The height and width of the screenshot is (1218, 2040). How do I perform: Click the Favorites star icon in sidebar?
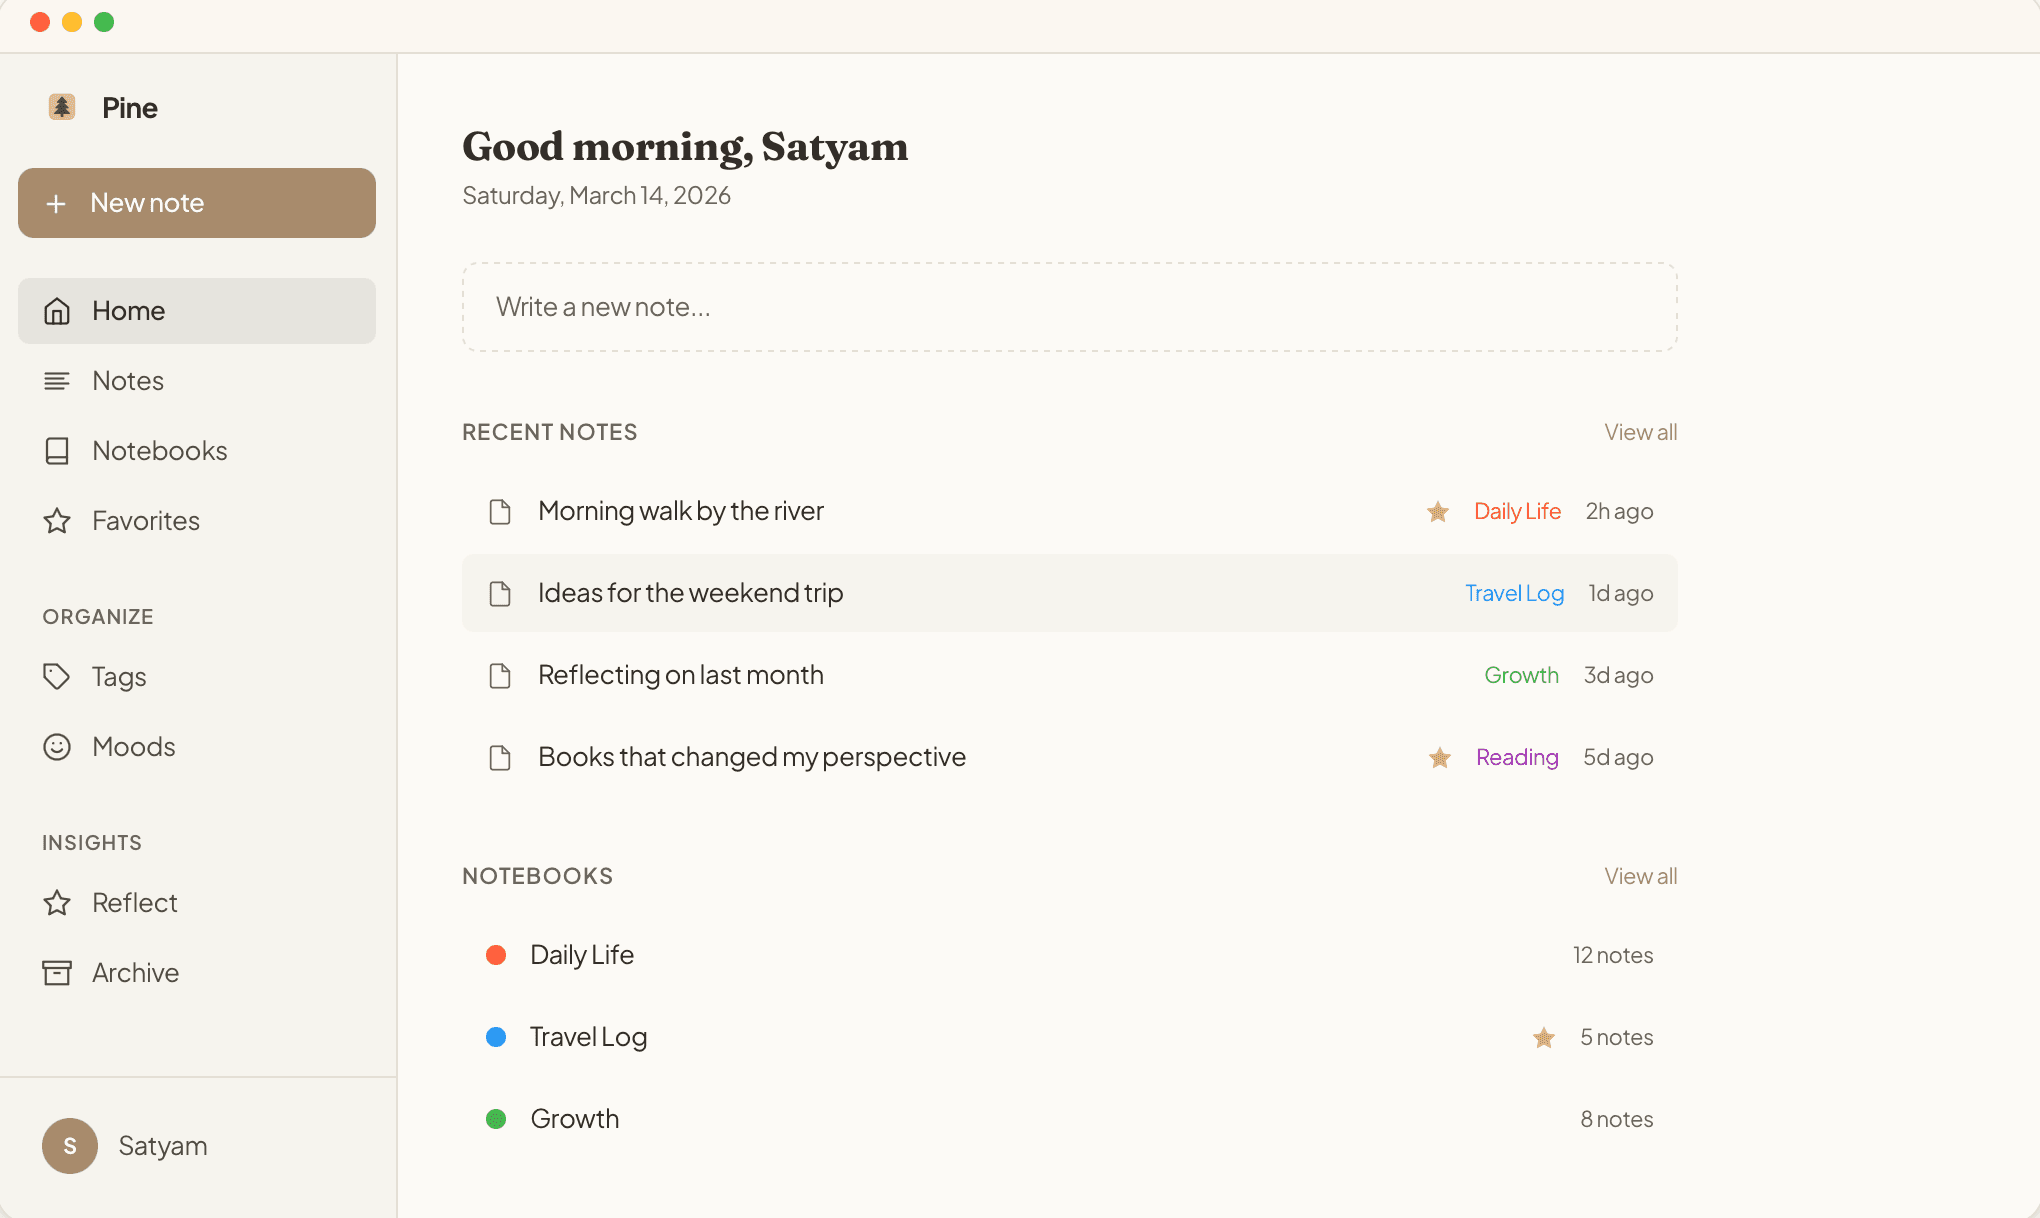57,521
